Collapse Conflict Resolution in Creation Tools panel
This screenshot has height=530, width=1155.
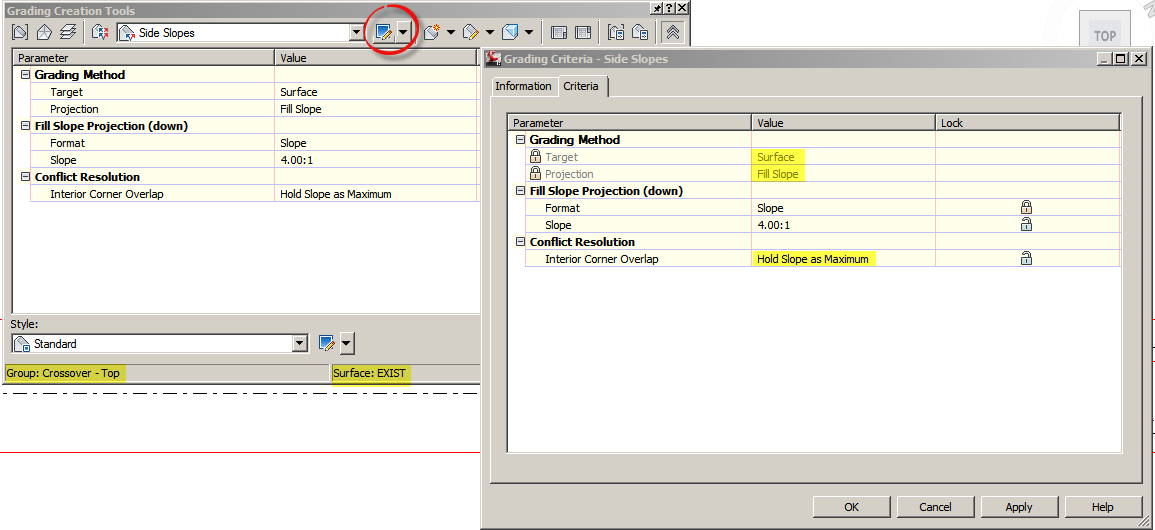point(26,177)
